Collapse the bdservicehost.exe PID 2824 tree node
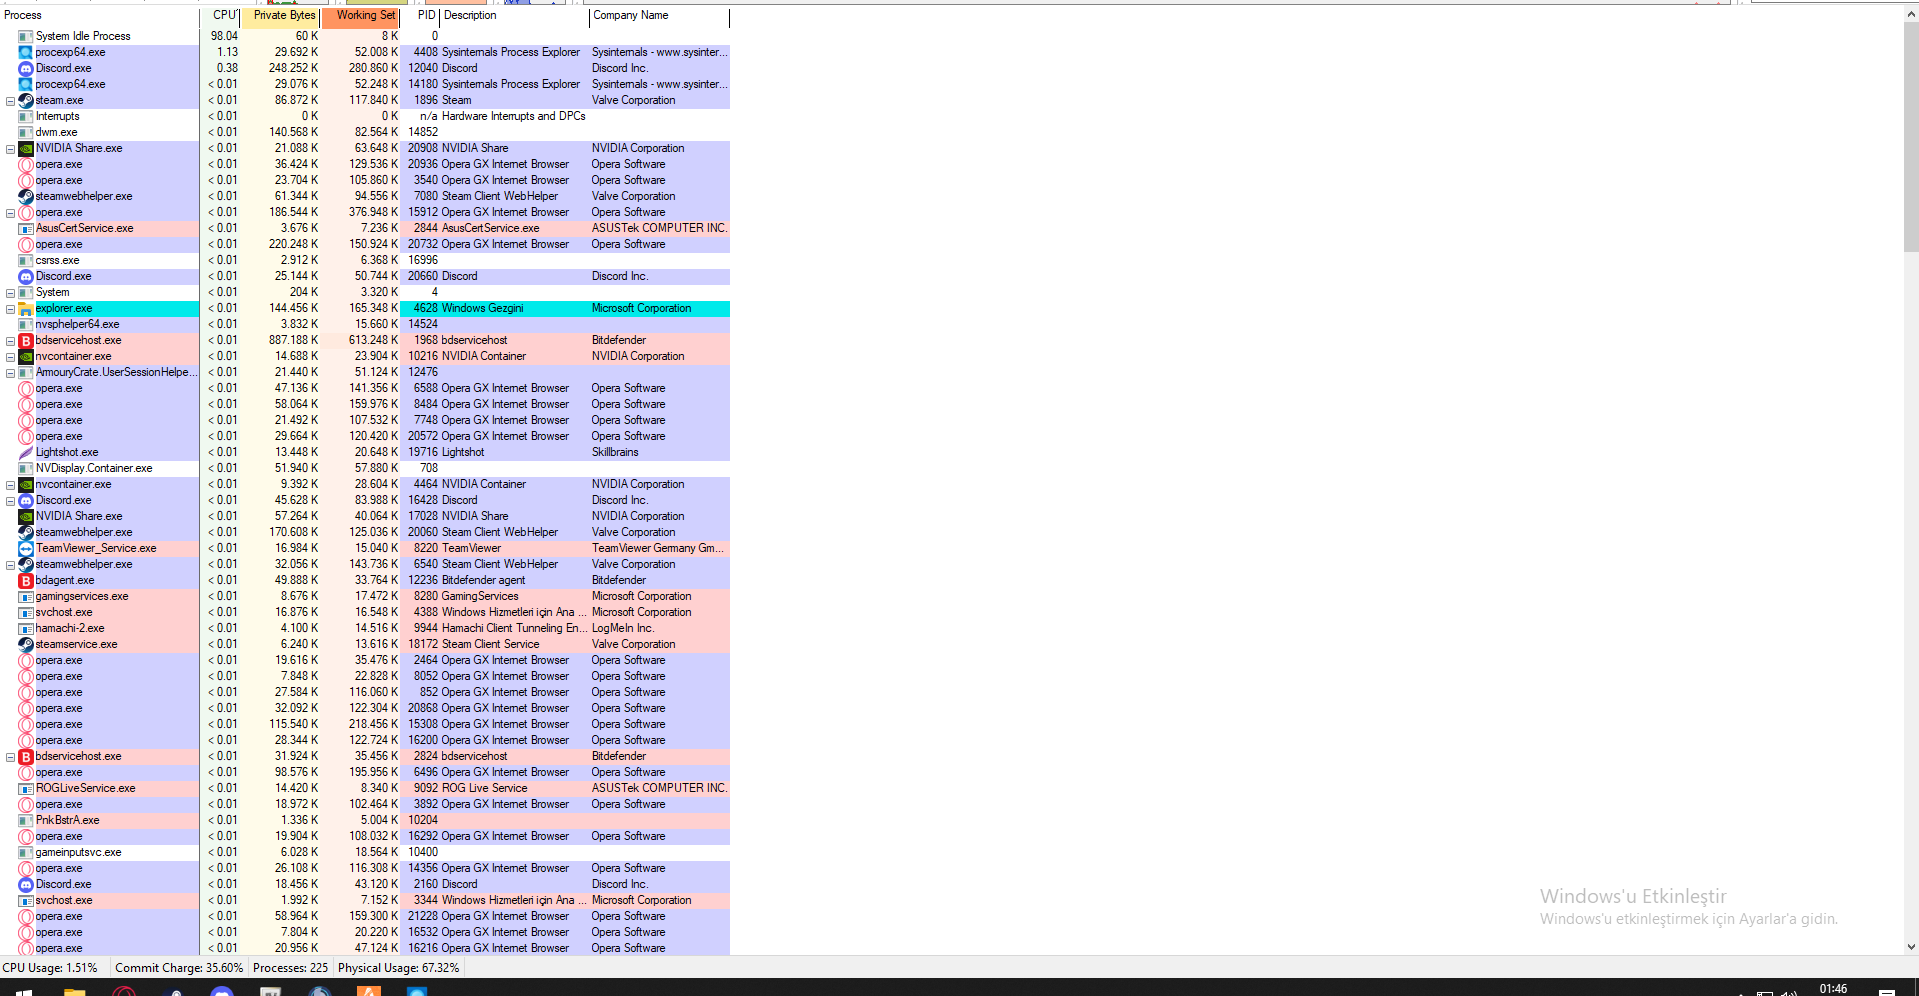1919x996 pixels. coord(10,757)
